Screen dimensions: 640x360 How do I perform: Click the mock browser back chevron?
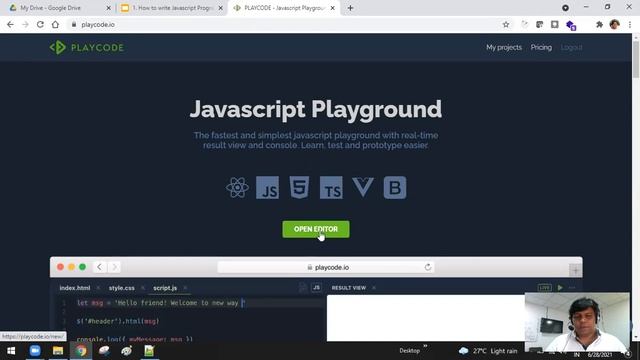(99, 267)
